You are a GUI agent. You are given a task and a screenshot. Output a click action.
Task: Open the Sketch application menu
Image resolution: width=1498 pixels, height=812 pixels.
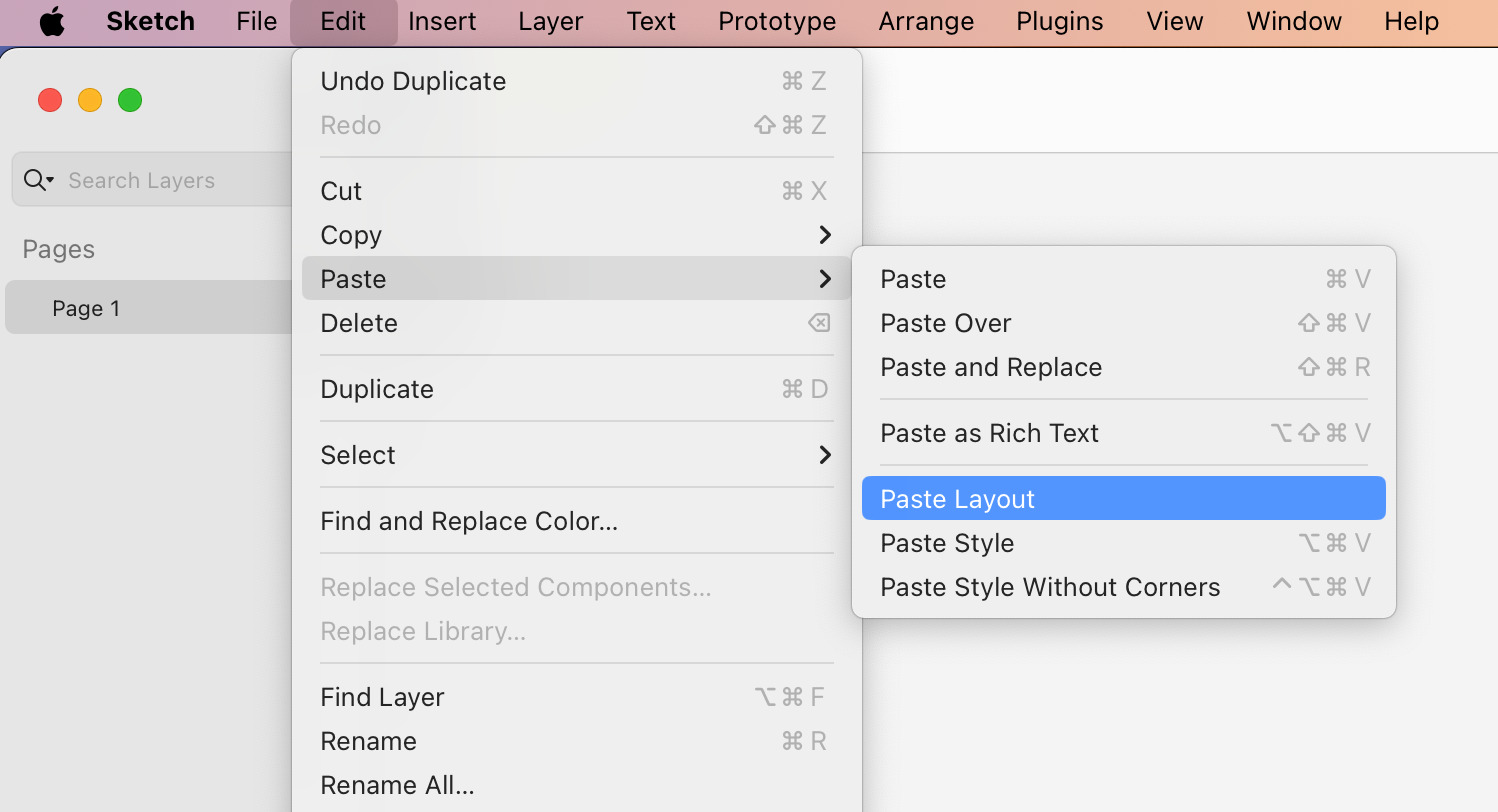click(x=149, y=21)
